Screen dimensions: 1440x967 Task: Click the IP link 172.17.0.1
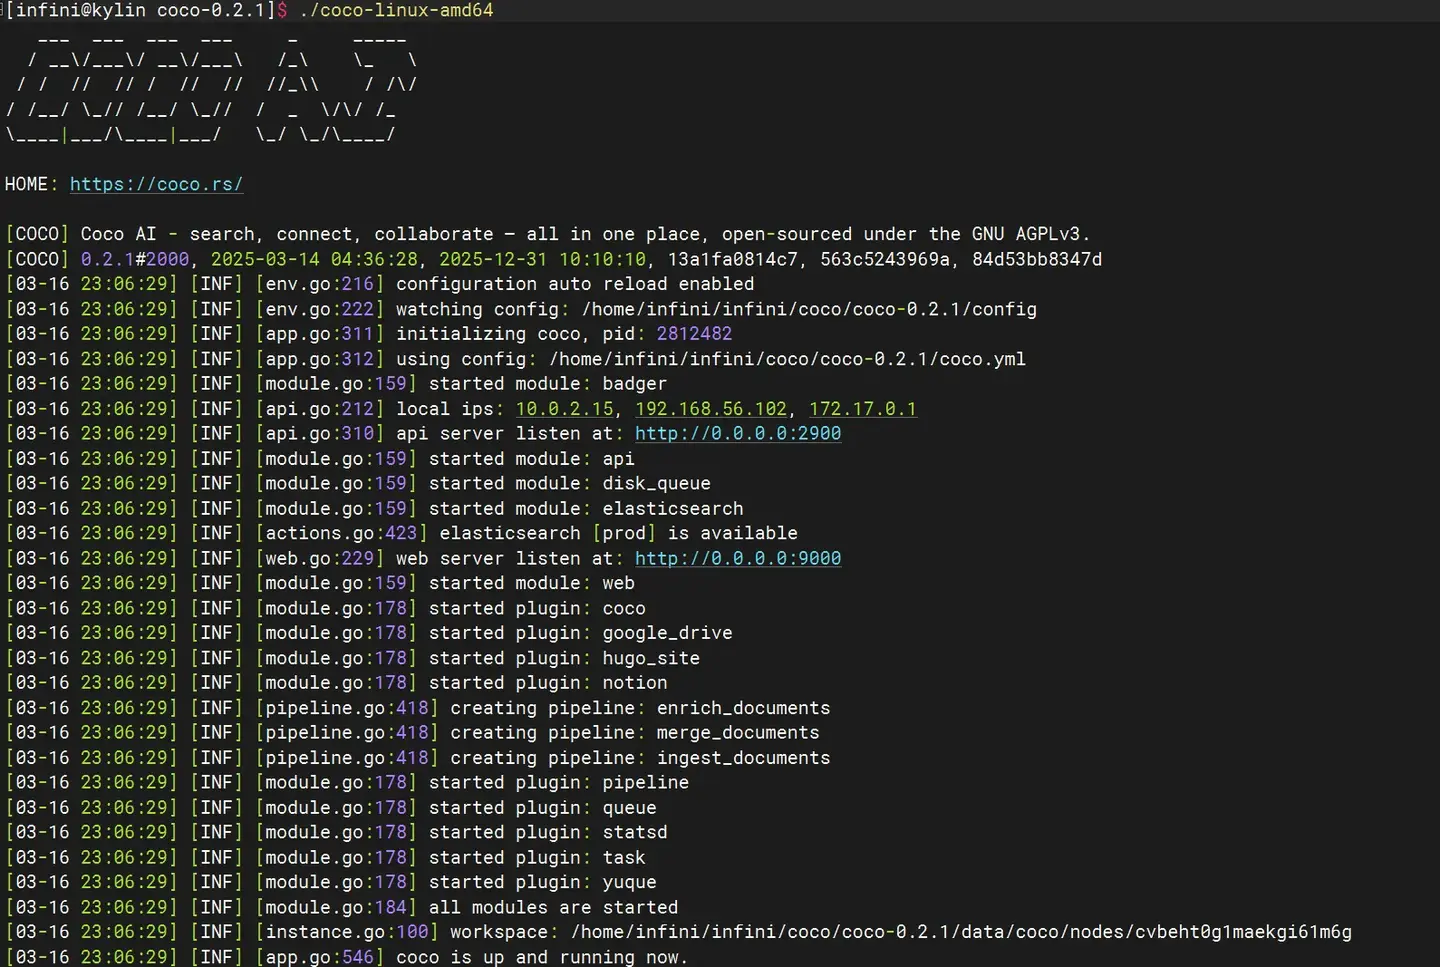click(862, 408)
